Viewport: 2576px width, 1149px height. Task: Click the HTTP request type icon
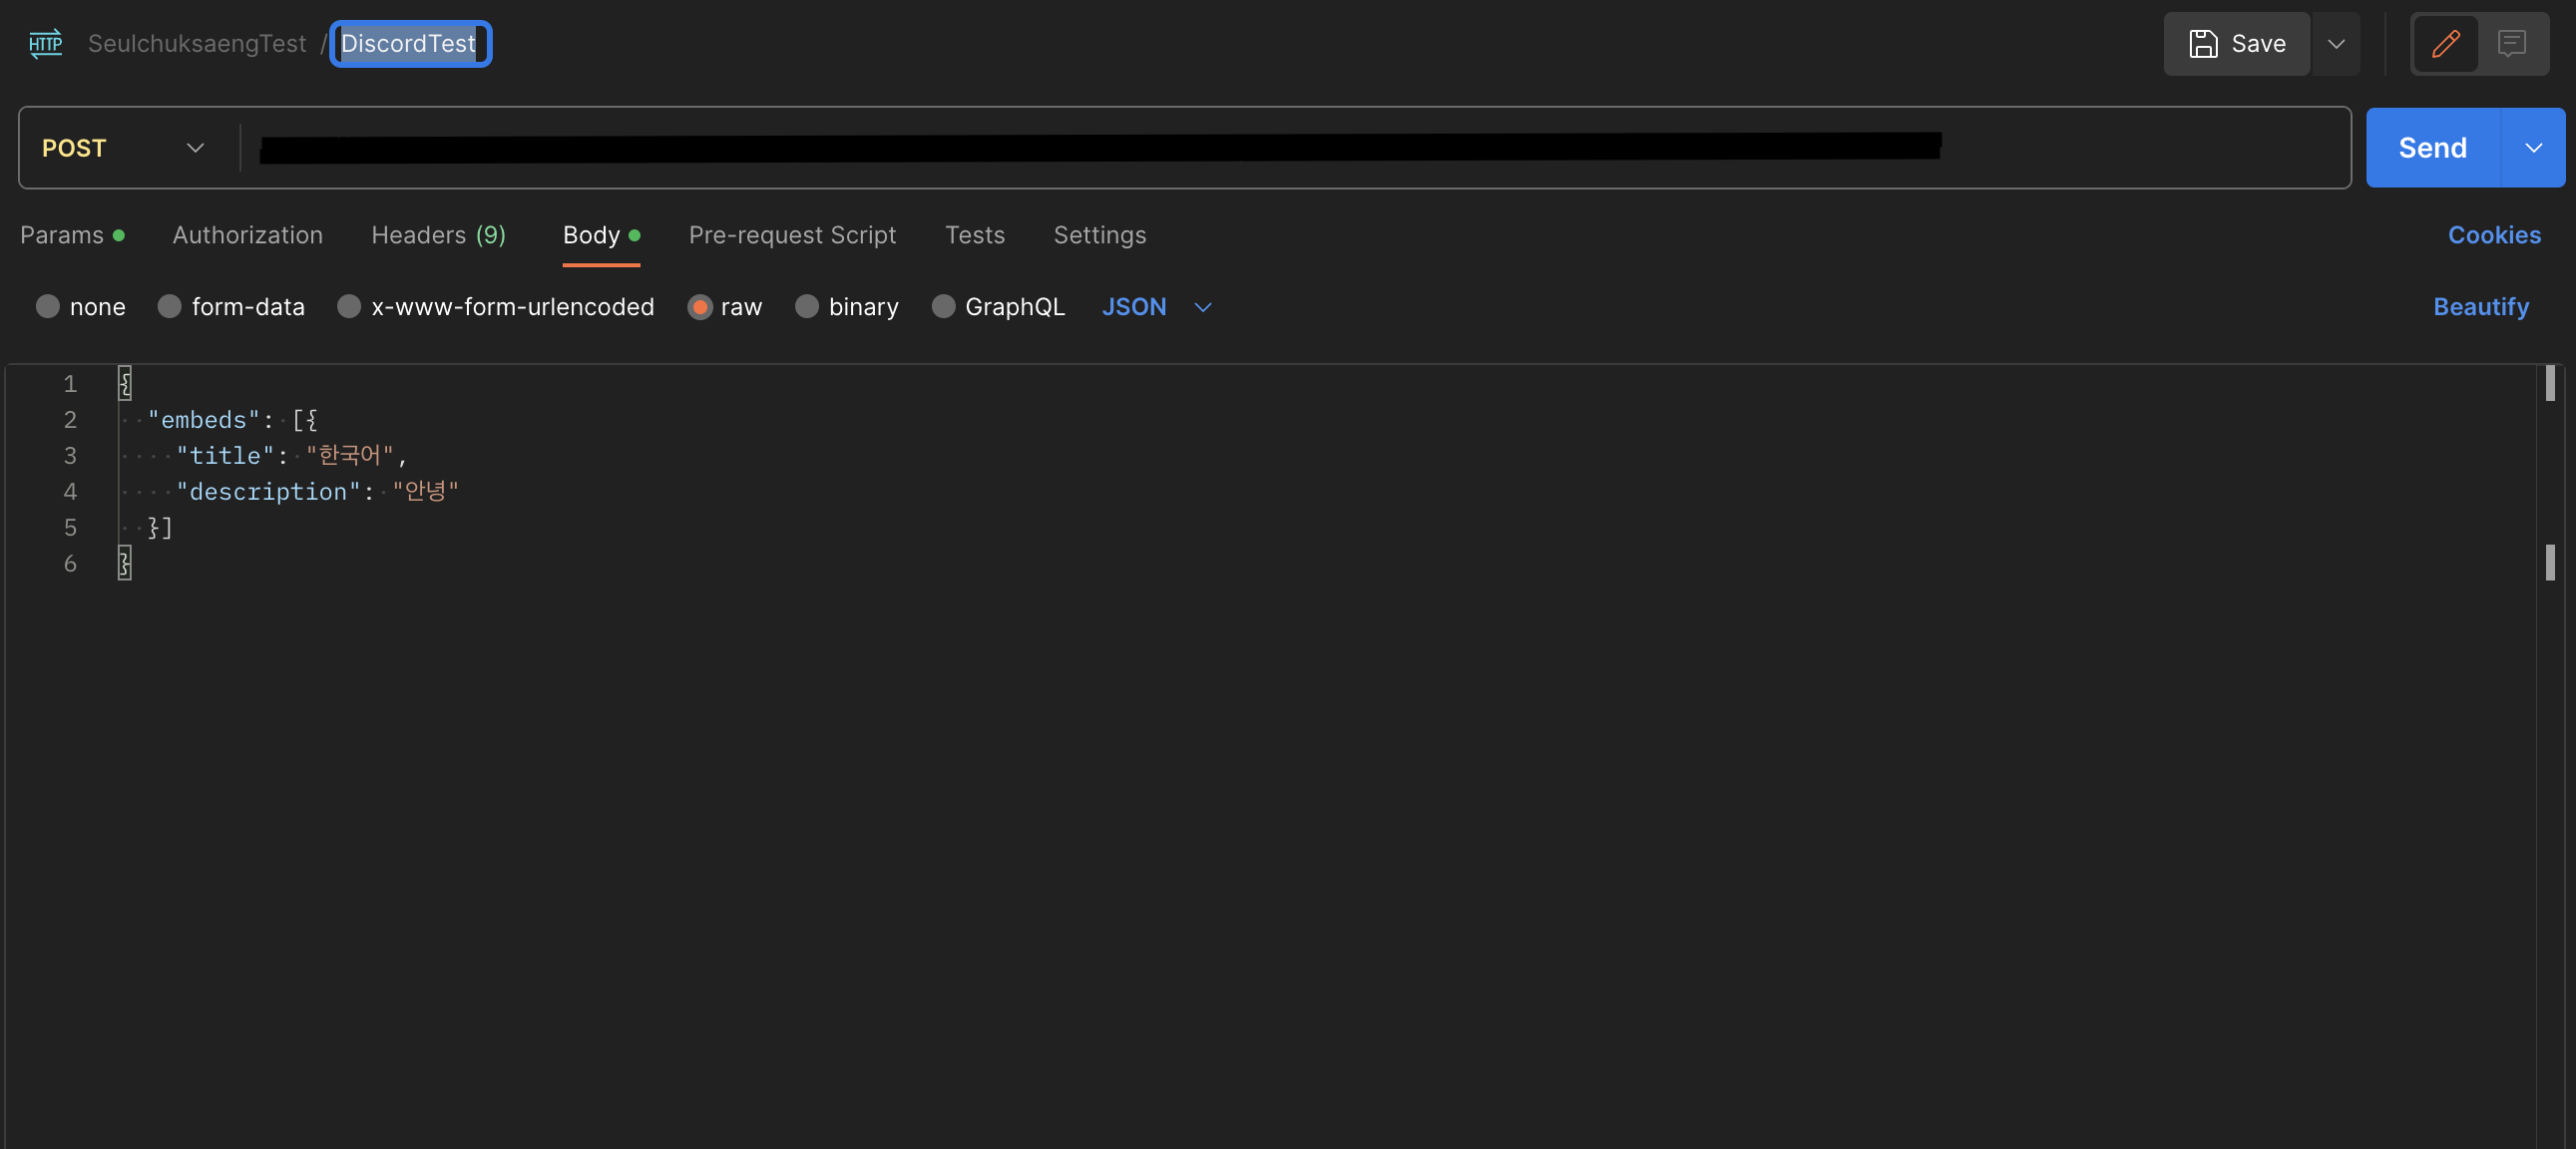coord(46,43)
